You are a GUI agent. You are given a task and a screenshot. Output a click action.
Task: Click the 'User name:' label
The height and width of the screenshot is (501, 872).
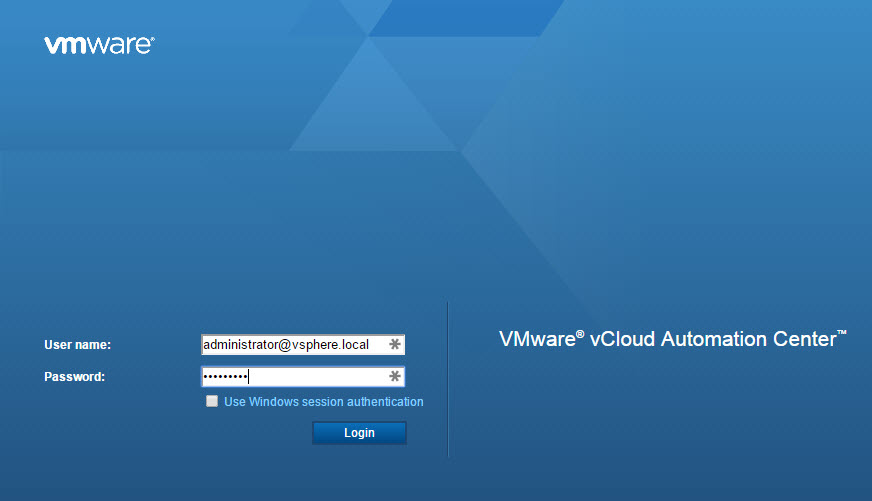(x=77, y=345)
